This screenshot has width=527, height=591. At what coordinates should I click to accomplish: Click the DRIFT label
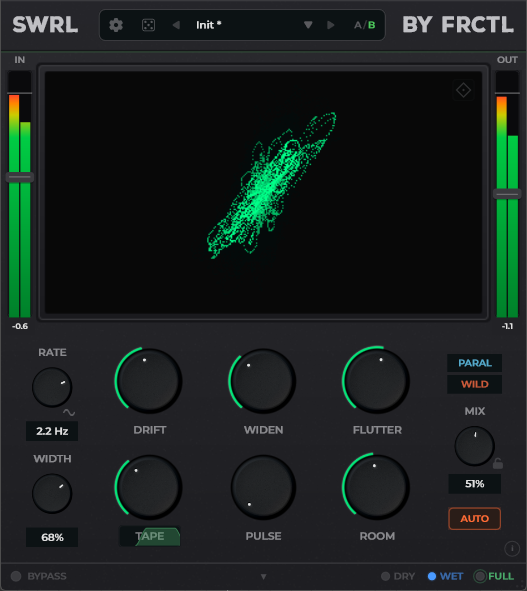(x=150, y=430)
